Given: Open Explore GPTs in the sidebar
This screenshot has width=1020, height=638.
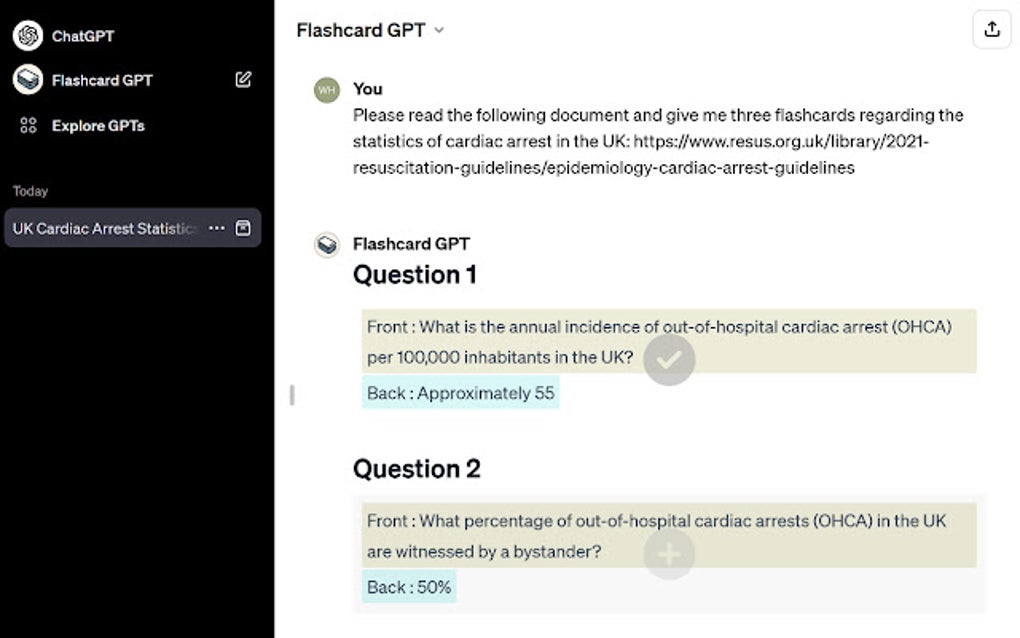Looking at the screenshot, I should tap(98, 125).
